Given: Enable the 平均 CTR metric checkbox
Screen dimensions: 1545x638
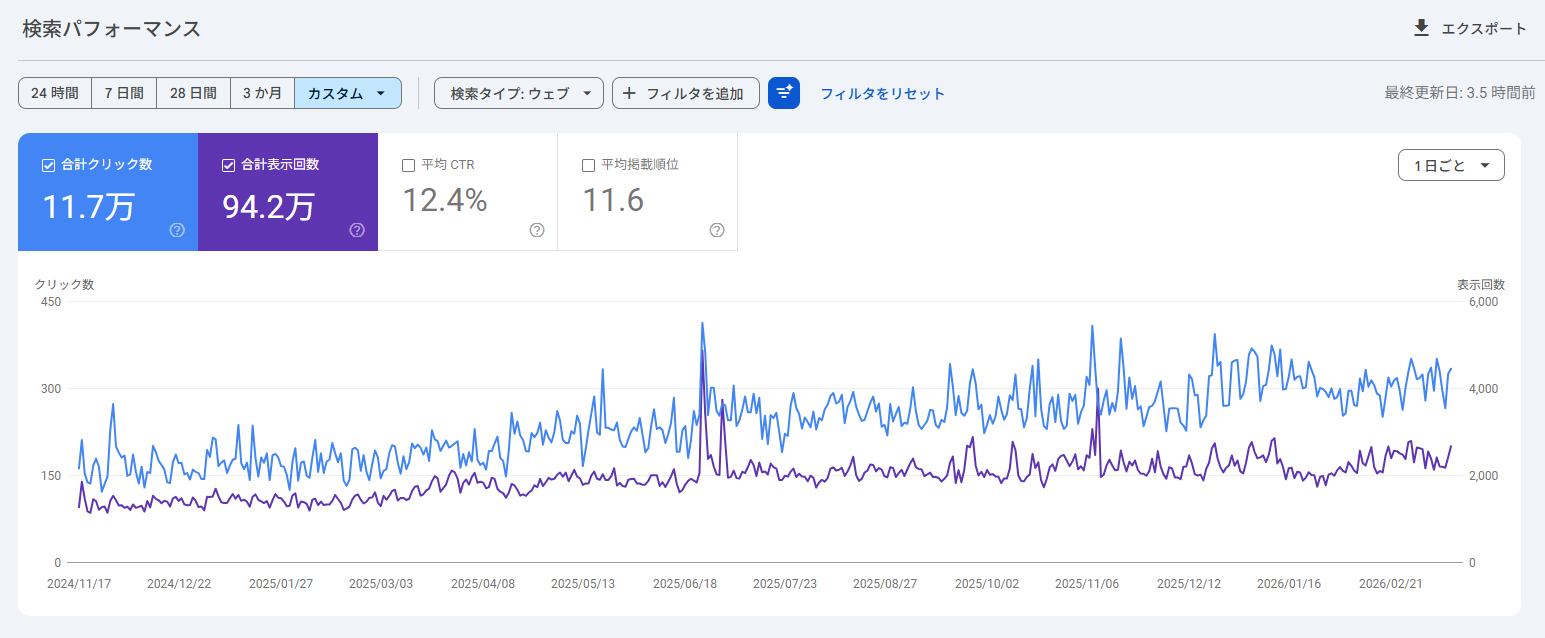Looking at the screenshot, I should tap(408, 164).
